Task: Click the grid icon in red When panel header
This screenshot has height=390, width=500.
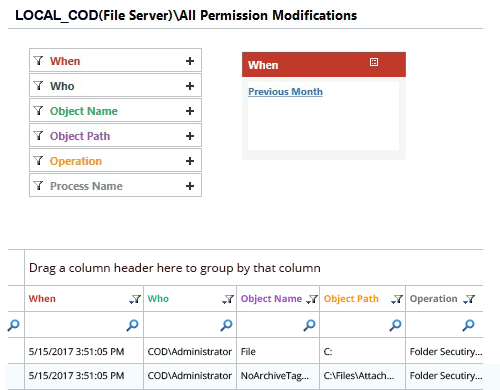Action: (374, 62)
